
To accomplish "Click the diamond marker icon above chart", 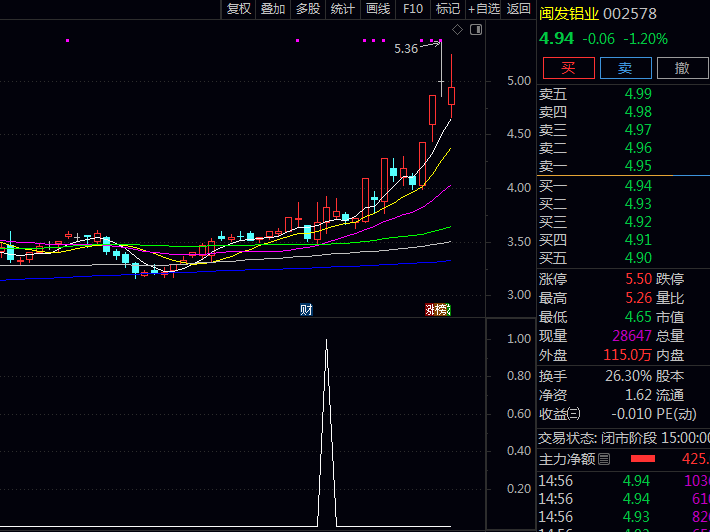I will click(x=457, y=30).
